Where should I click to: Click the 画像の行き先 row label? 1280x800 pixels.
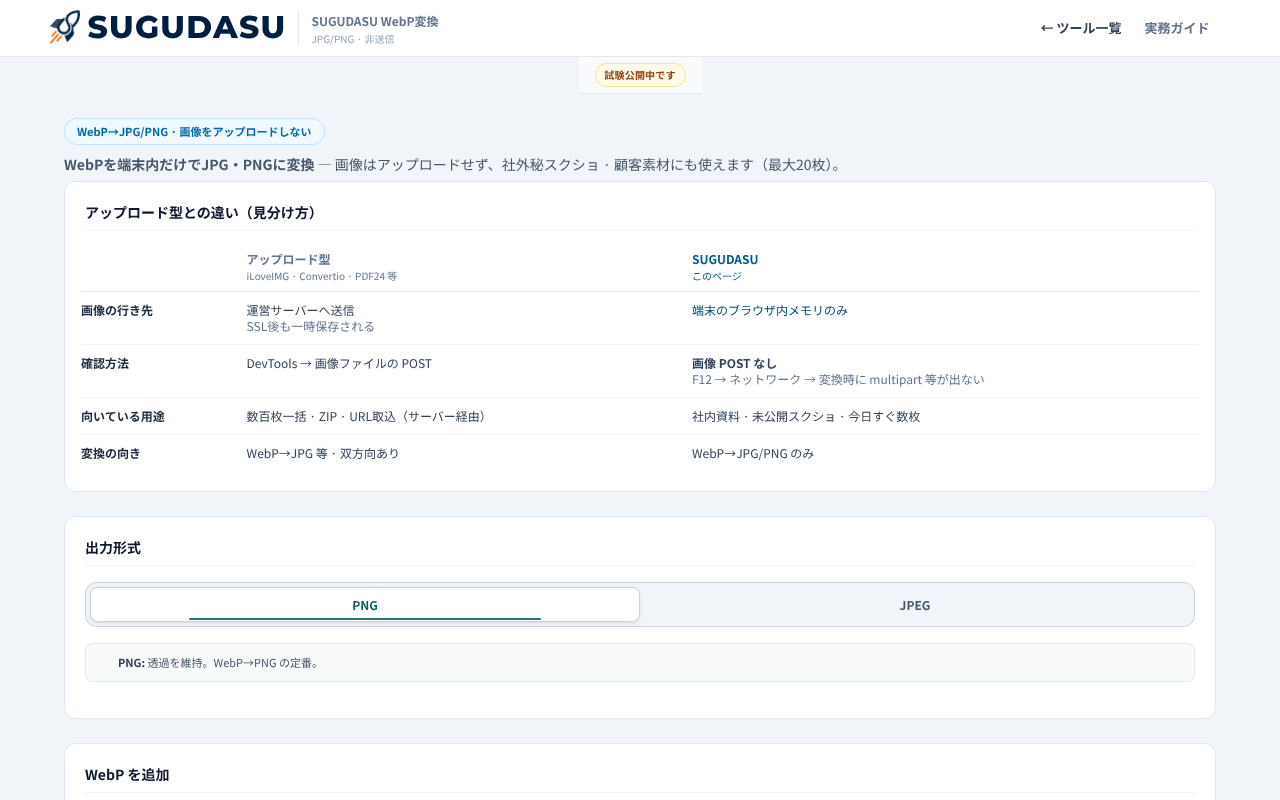117,310
